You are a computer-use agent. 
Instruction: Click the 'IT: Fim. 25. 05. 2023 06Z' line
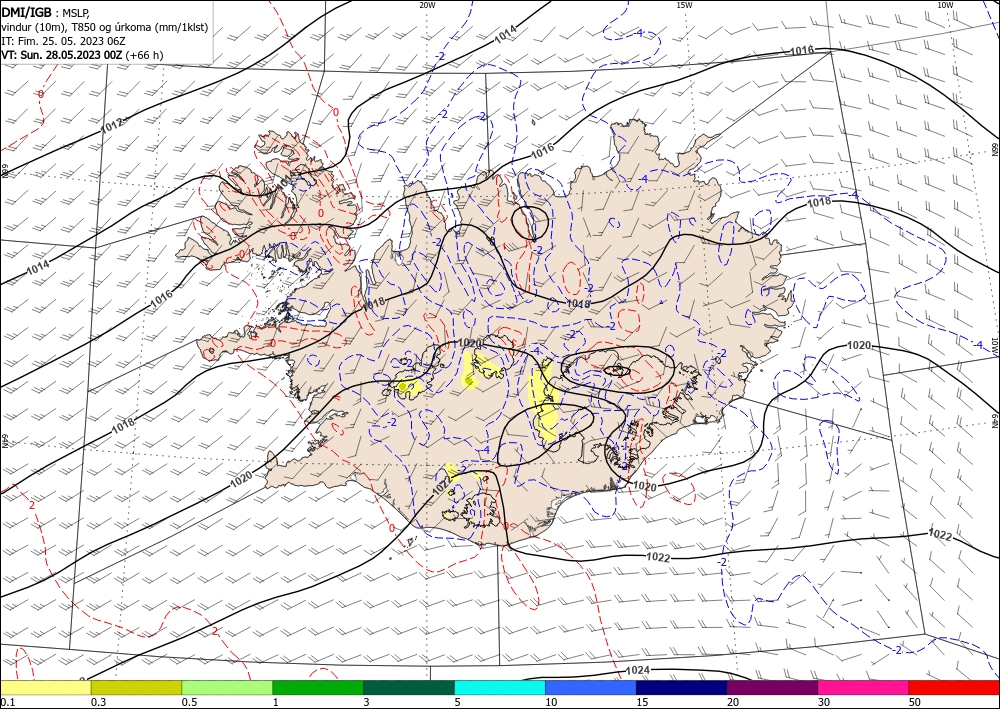pos(63,41)
